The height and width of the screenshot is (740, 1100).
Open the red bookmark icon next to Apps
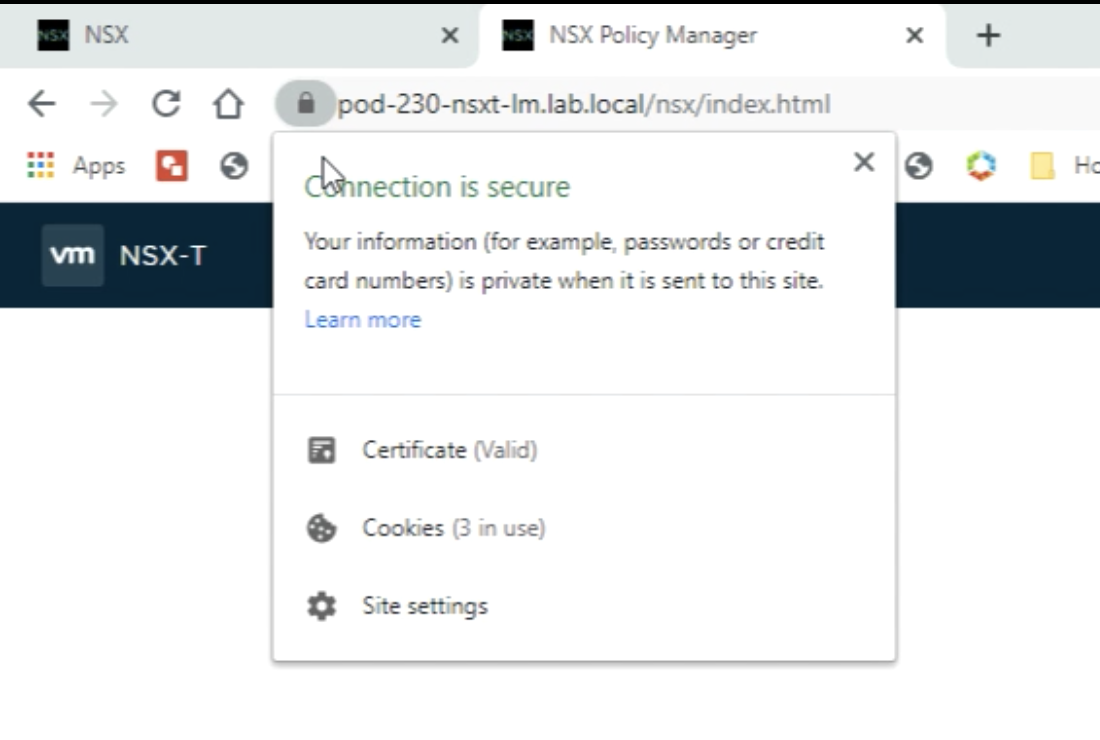click(x=172, y=166)
